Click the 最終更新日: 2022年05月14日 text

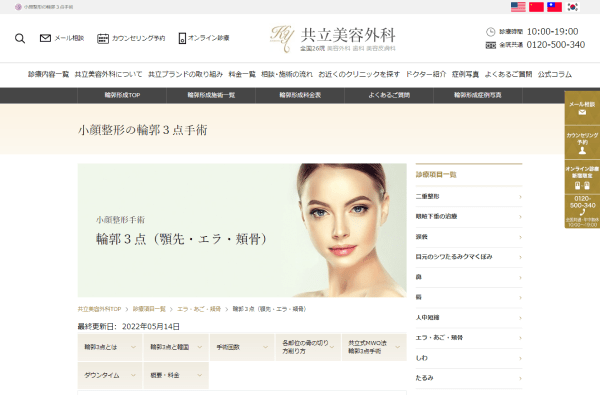pos(129,326)
